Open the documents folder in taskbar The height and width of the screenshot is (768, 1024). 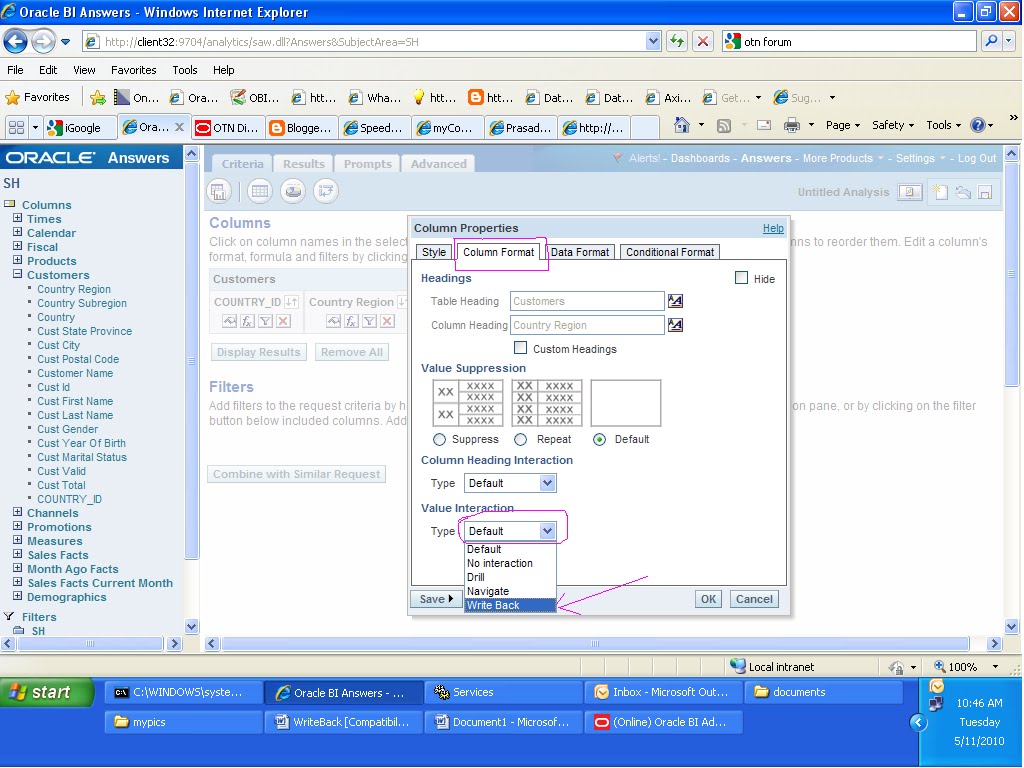[x=824, y=692]
